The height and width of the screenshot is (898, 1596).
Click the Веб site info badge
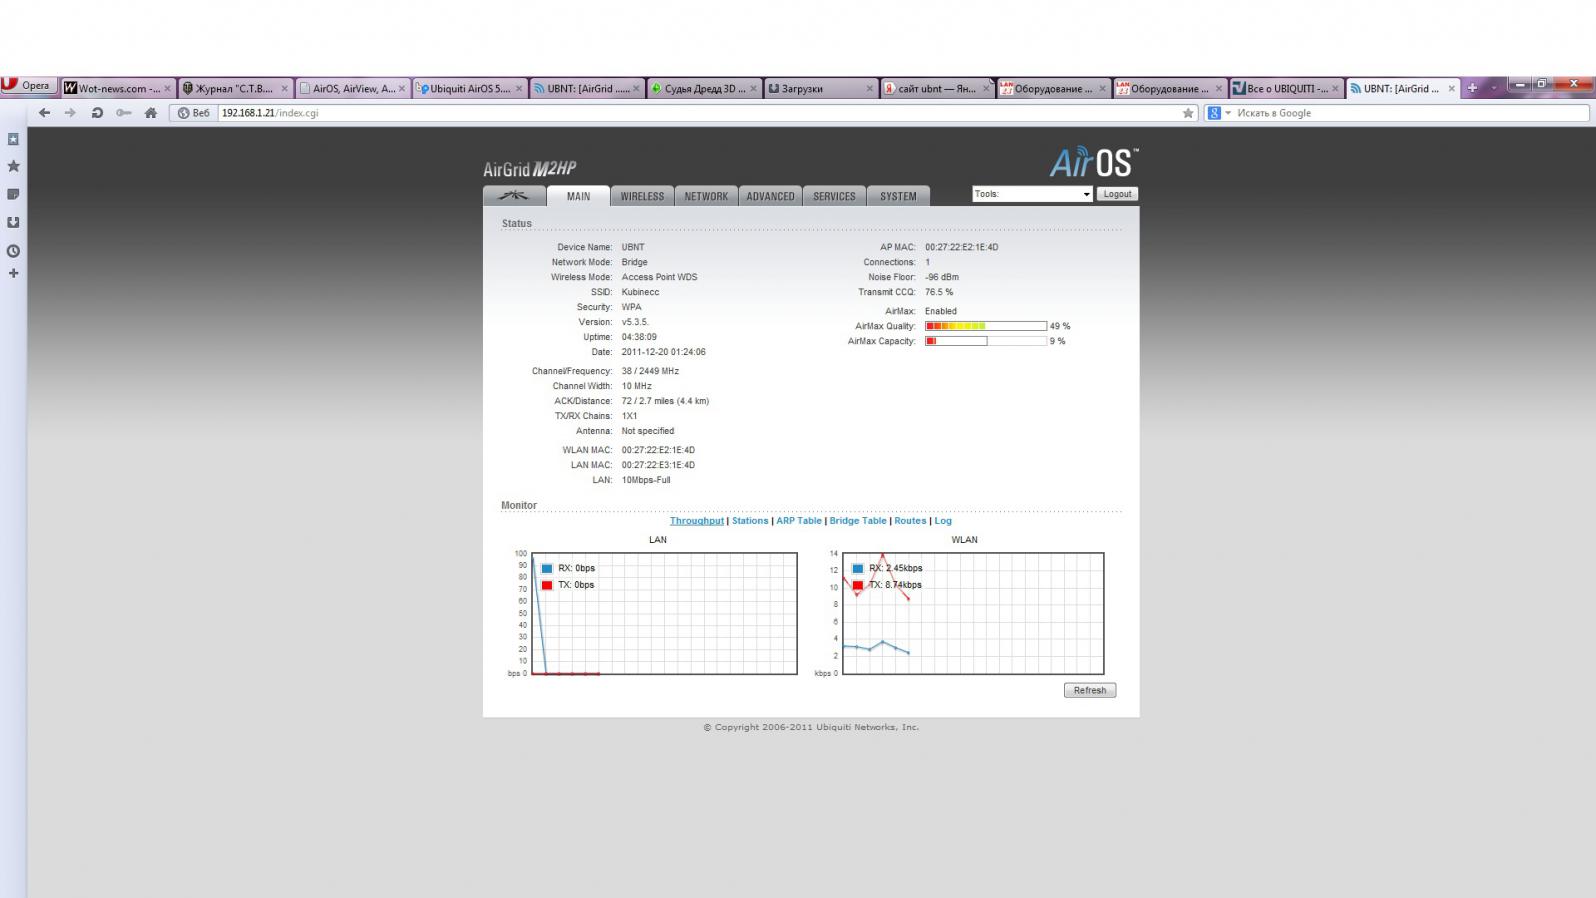194,113
